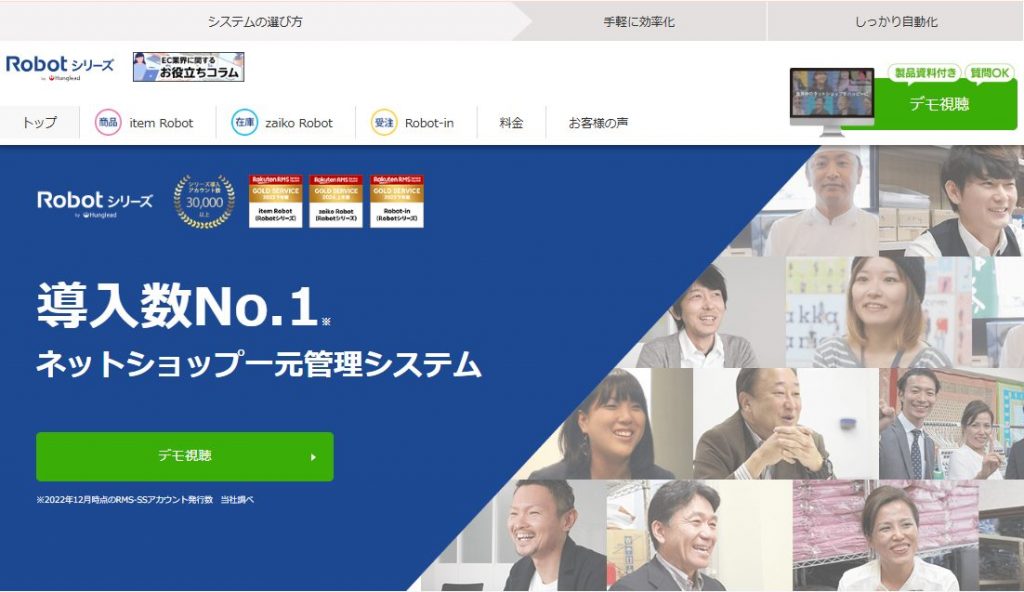
Task: Click the green デモ視聴 header button
Action: (940, 104)
